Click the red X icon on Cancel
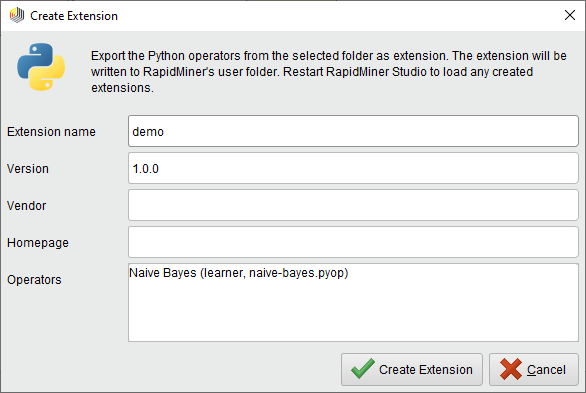Image resolution: width=586 pixels, height=393 pixels. point(511,369)
